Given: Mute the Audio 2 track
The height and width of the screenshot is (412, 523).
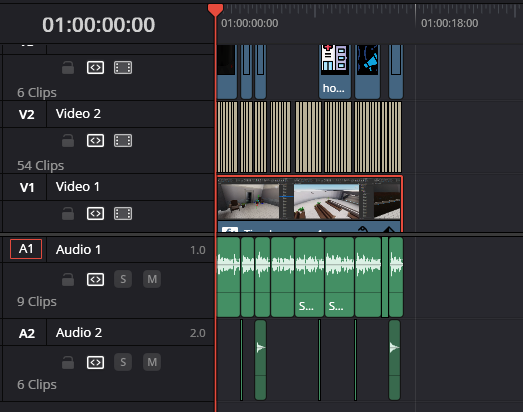Looking at the screenshot, I should click(152, 362).
